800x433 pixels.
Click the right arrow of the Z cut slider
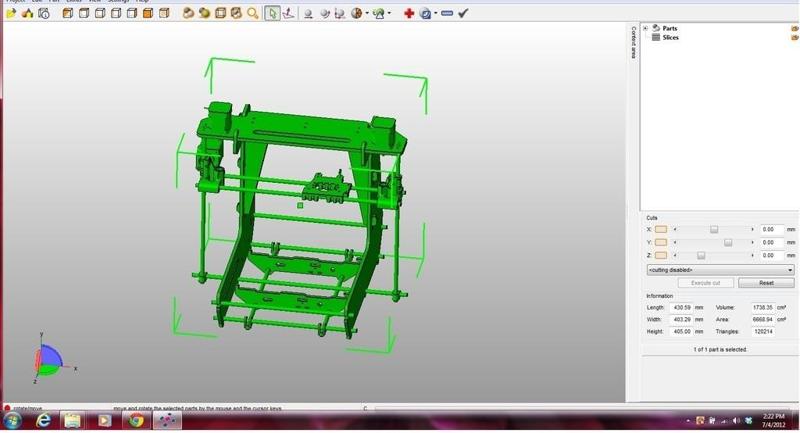[x=752, y=256]
